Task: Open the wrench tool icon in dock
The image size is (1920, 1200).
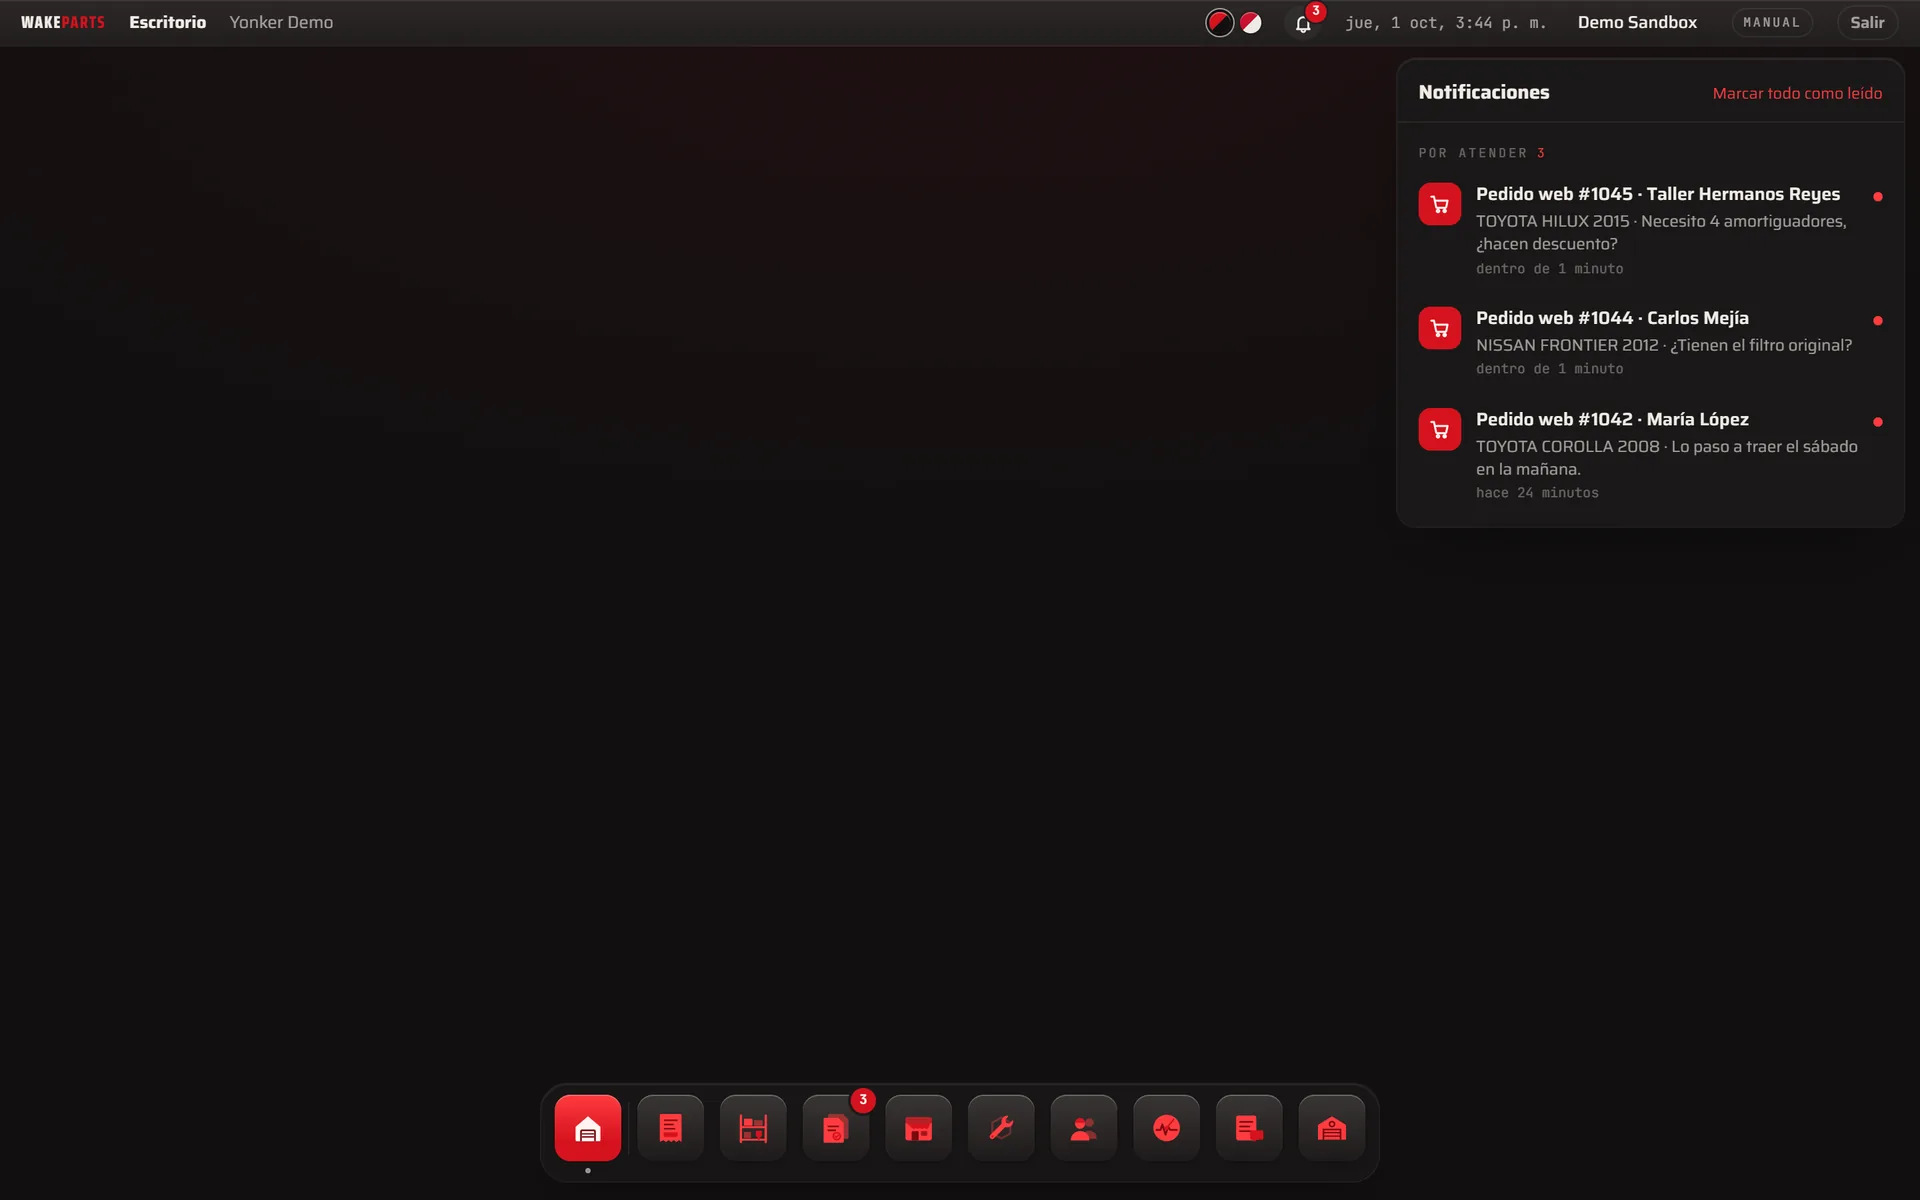Action: pos(1001,1128)
